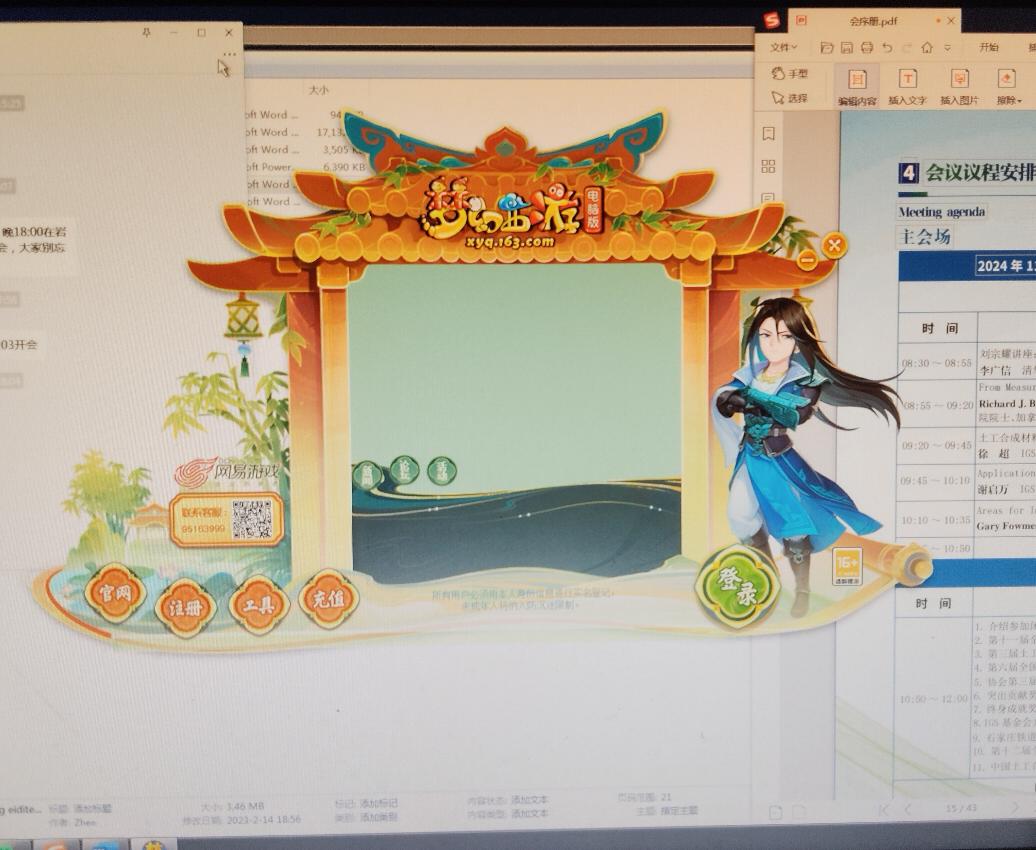Click the orange taskbar icon at bottom left
The width and height of the screenshot is (1036, 850).
coord(57,845)
